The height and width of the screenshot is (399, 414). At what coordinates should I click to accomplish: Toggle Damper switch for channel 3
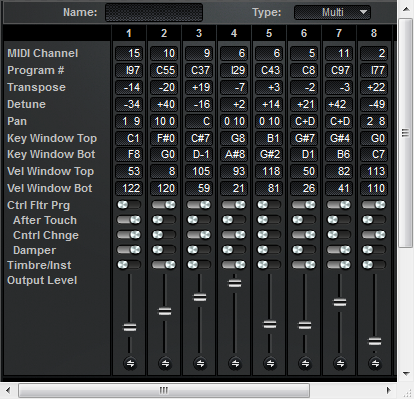tap(199, 250)
